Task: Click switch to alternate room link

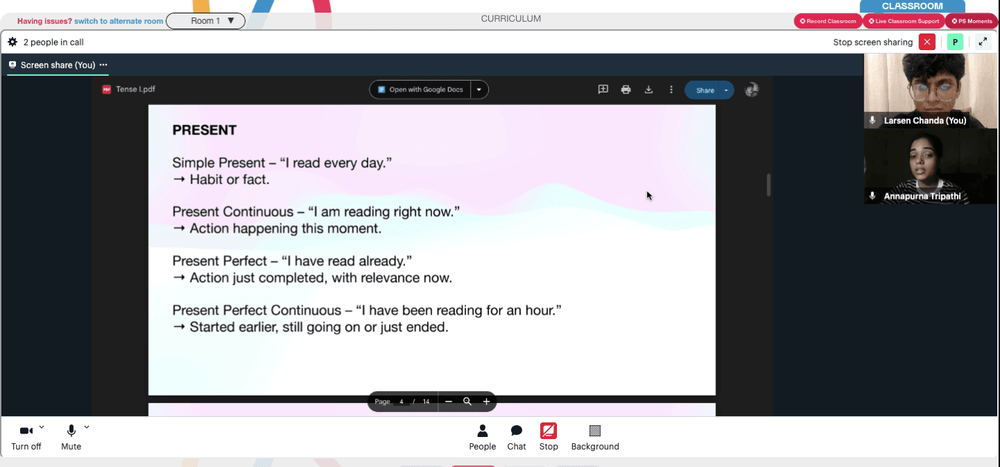Action: click(119, 21)
